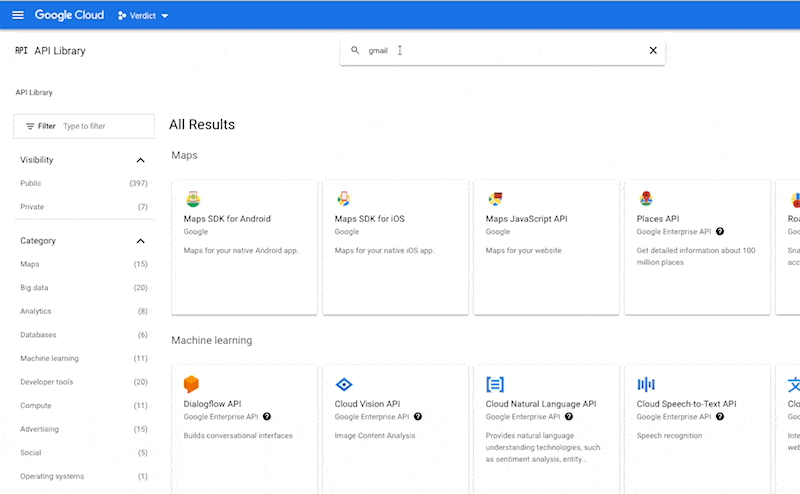Click help icon on Dialogflow API card
This screenshot has height=494, width=800.
pos(267,417)
